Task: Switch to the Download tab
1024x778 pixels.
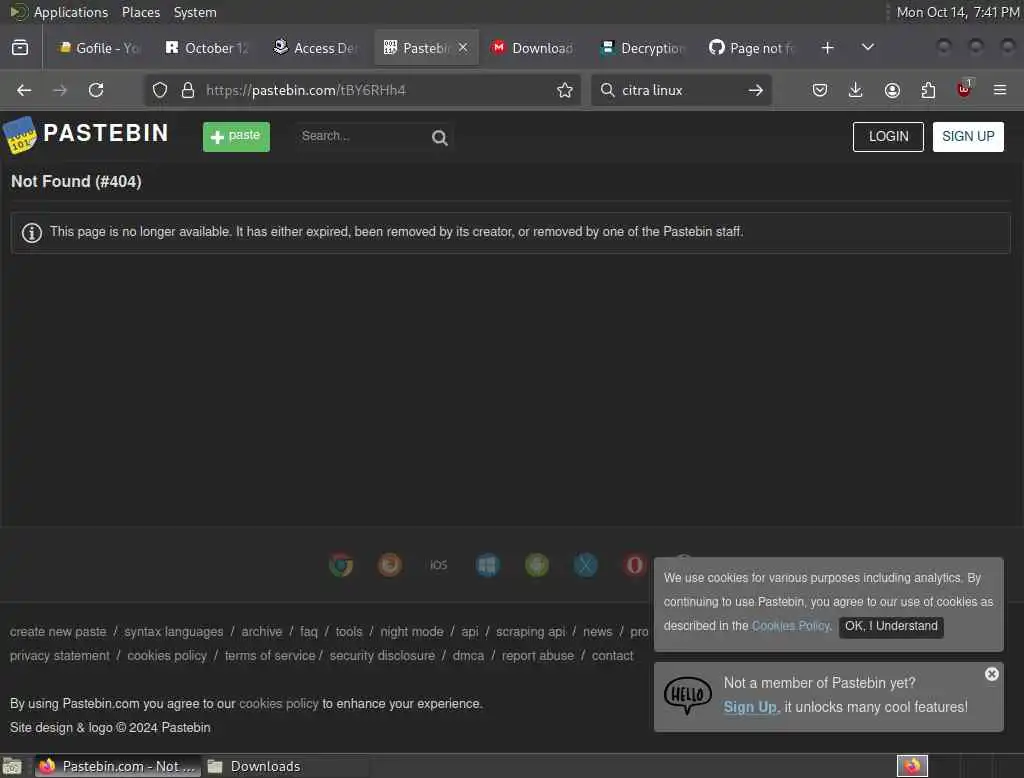Action: 533,48
